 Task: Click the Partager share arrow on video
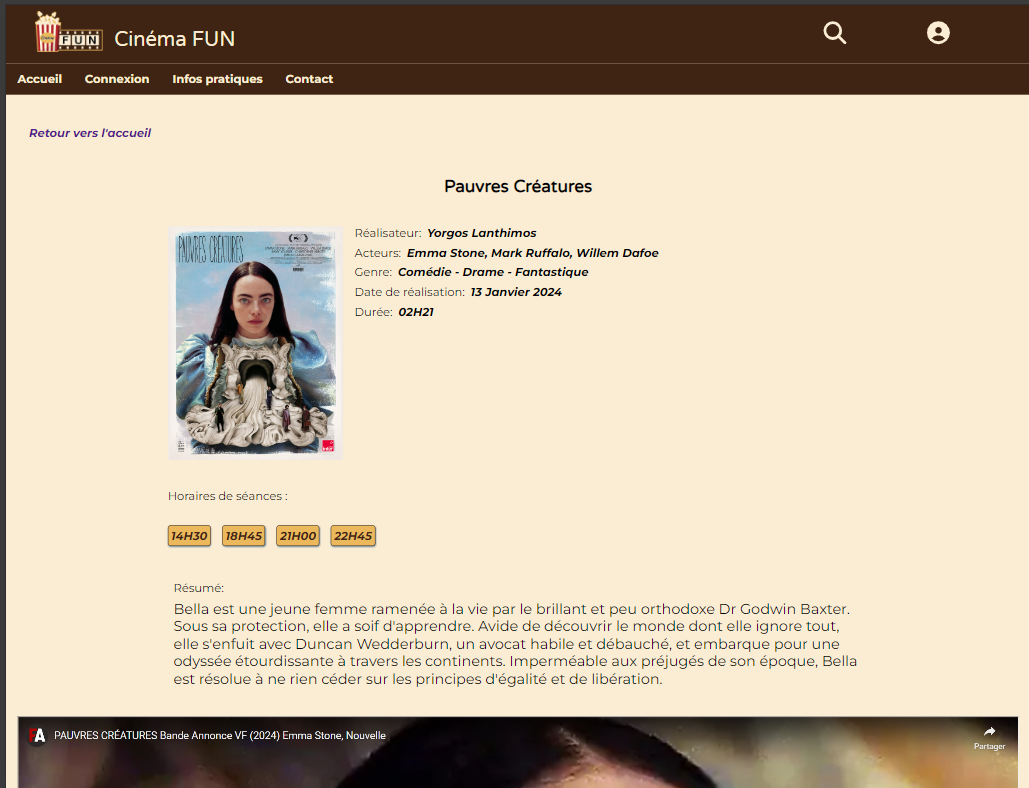(989, 736)
